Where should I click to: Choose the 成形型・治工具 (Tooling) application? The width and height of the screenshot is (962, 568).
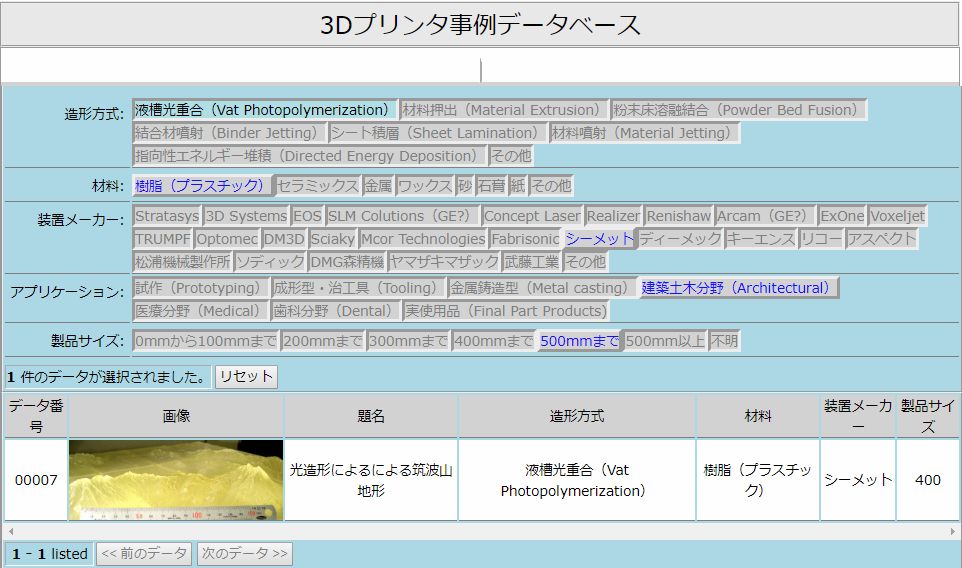(358, 288)
